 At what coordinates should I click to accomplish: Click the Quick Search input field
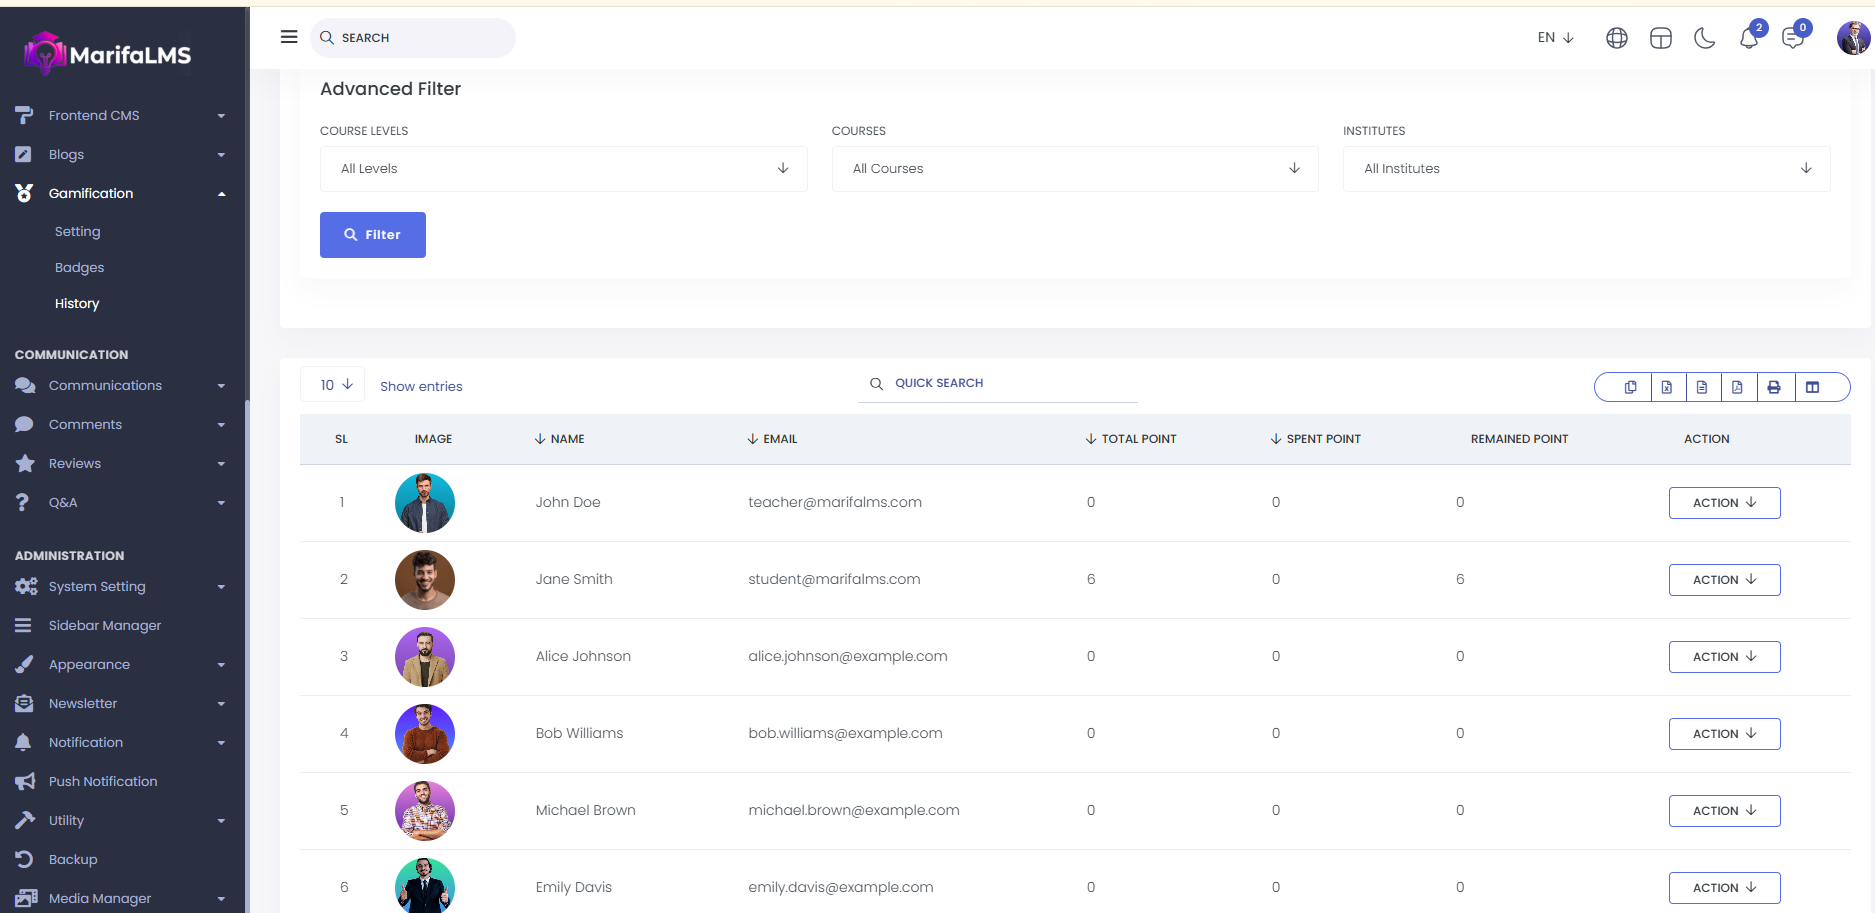coord(1008,384)
